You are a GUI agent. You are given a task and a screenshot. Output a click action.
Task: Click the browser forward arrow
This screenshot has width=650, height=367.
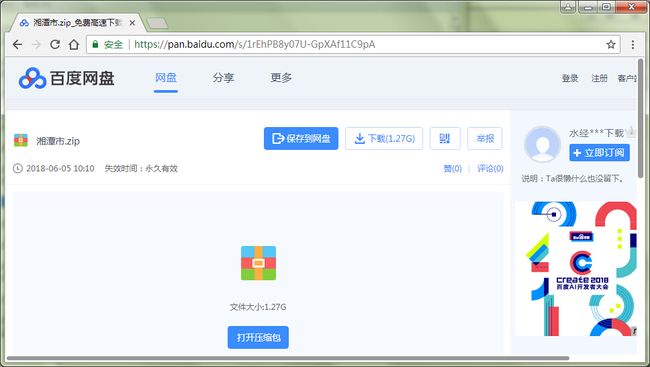pyautogui.click(x=36, y=44)
